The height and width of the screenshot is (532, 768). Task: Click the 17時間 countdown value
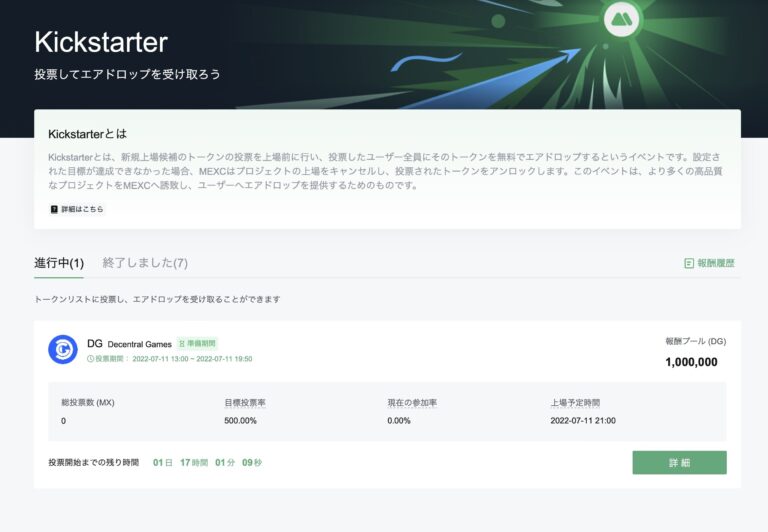(194, 462)
